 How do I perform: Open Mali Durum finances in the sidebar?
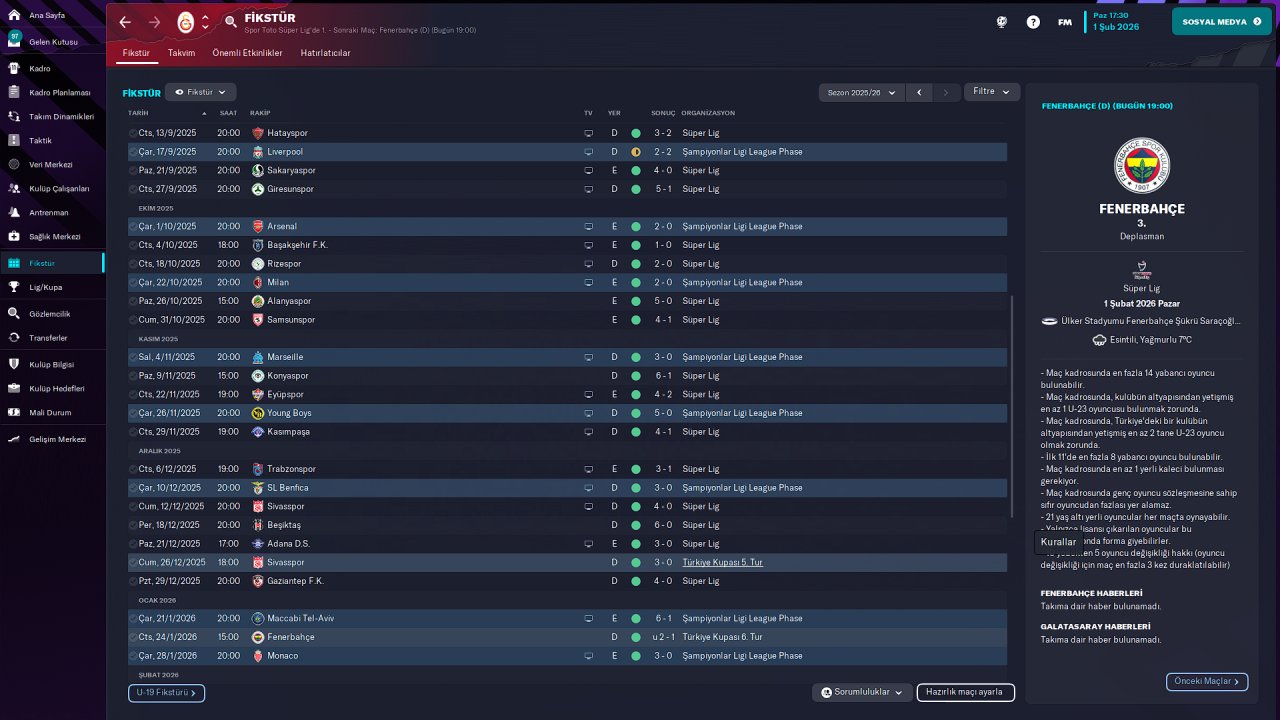pyautogui.click(x=52, y=412)
